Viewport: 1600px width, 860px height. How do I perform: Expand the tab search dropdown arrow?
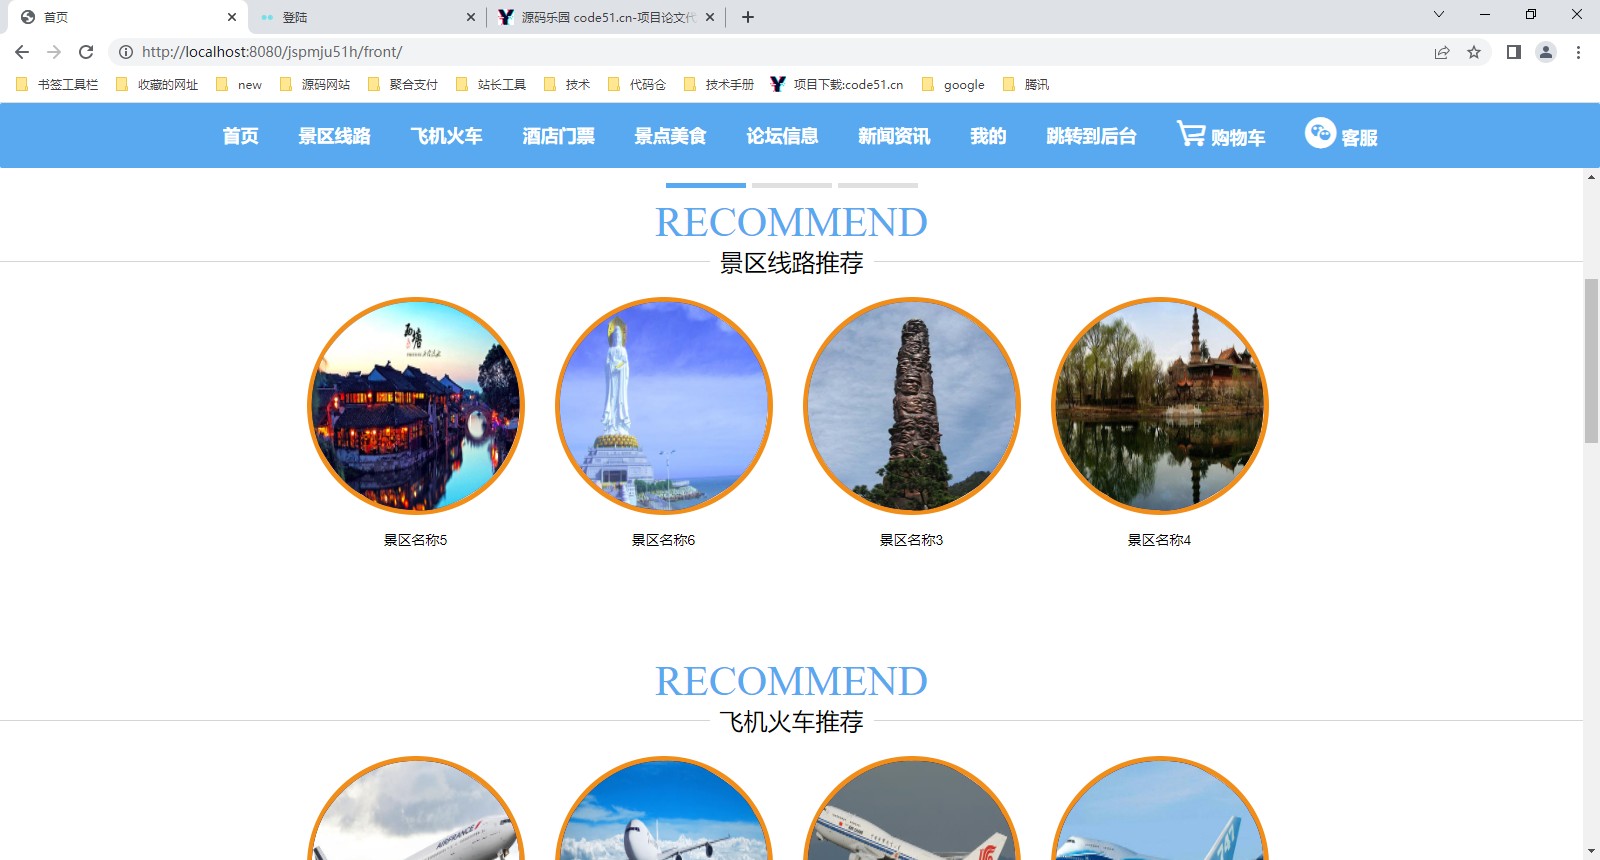(x=1439, y=15)
